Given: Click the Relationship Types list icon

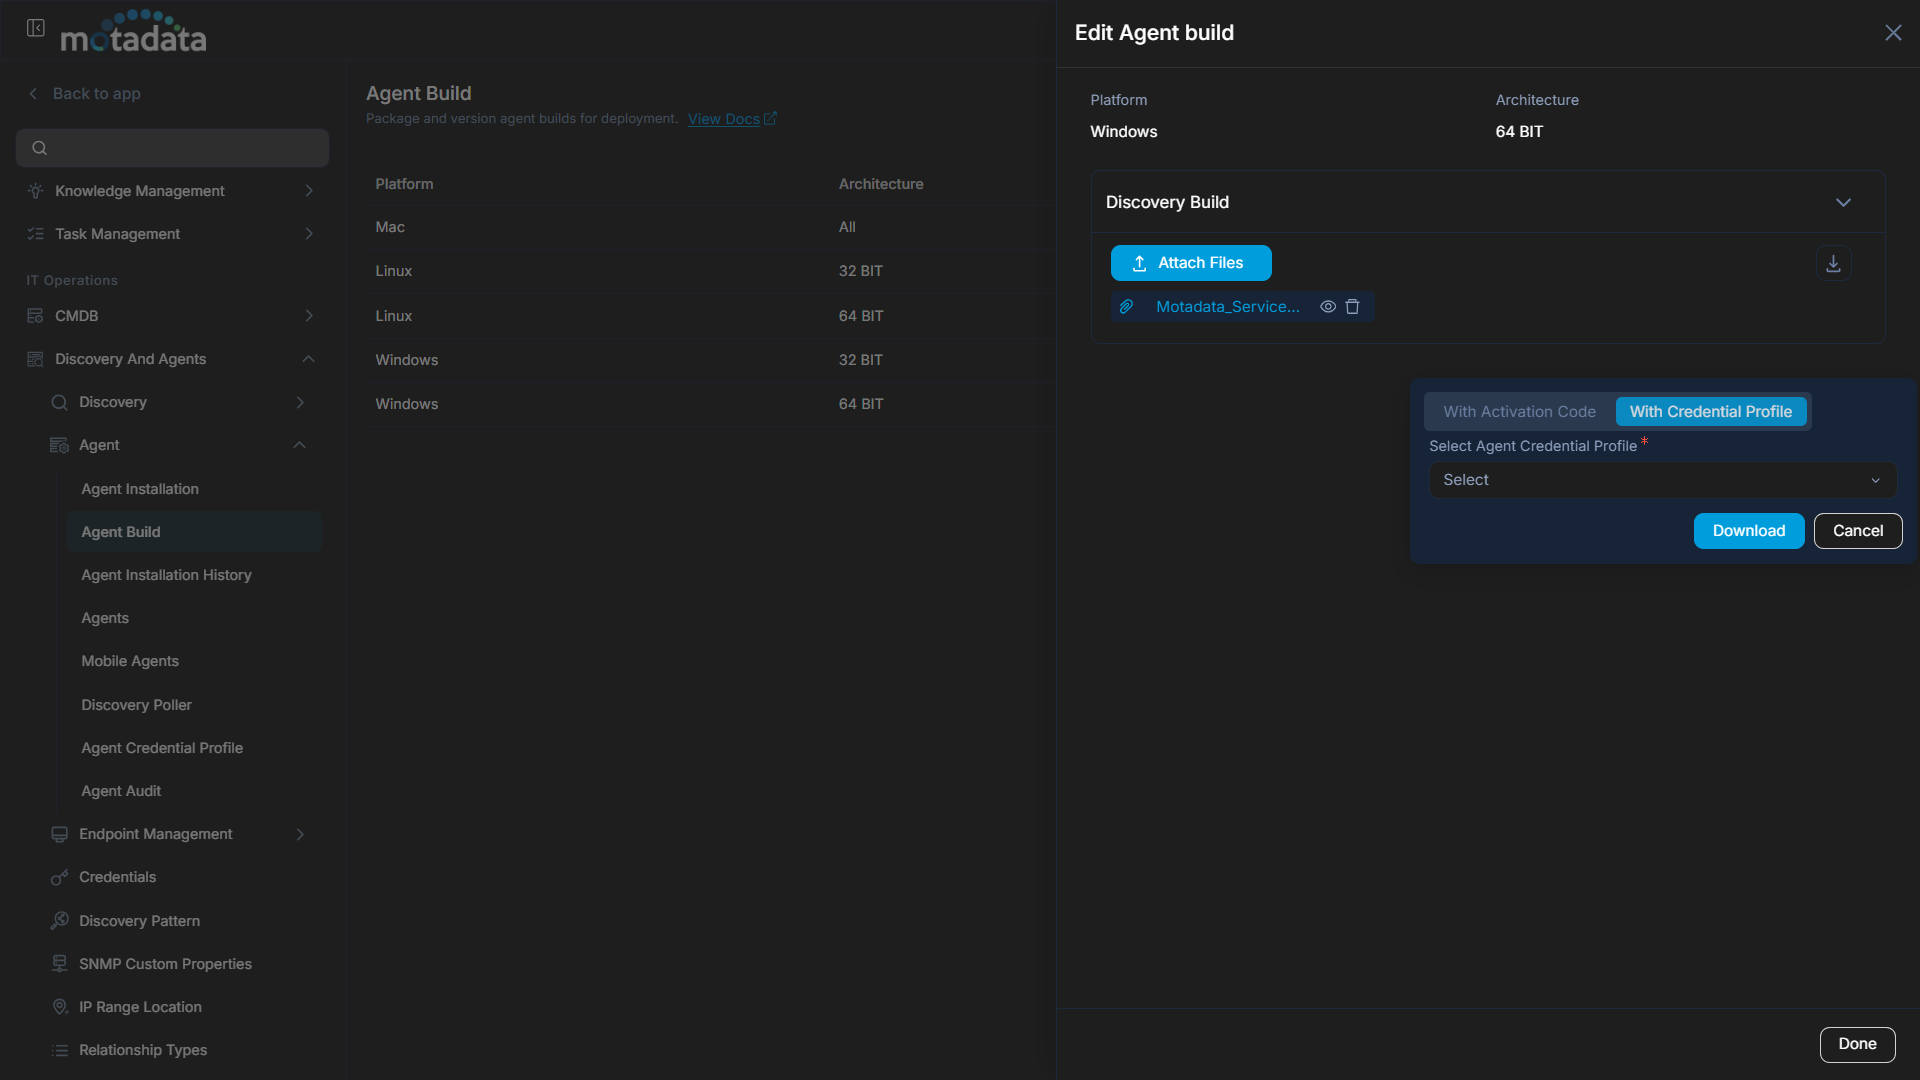Looking at the screenshot, I should (60, 1050).
